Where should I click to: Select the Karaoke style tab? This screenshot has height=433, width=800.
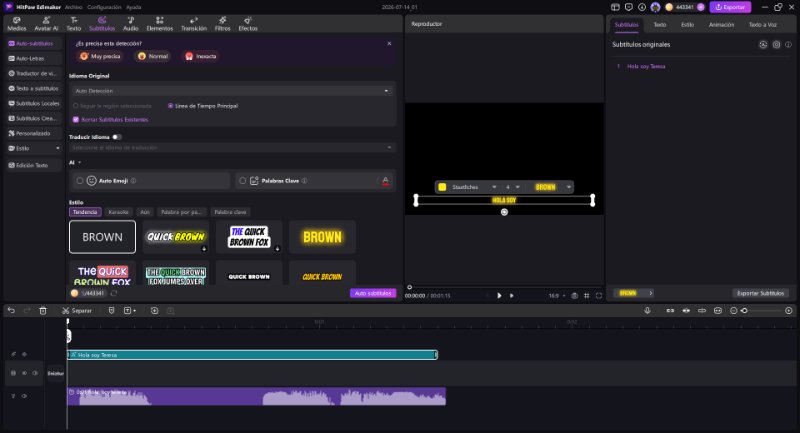(118, 212)
